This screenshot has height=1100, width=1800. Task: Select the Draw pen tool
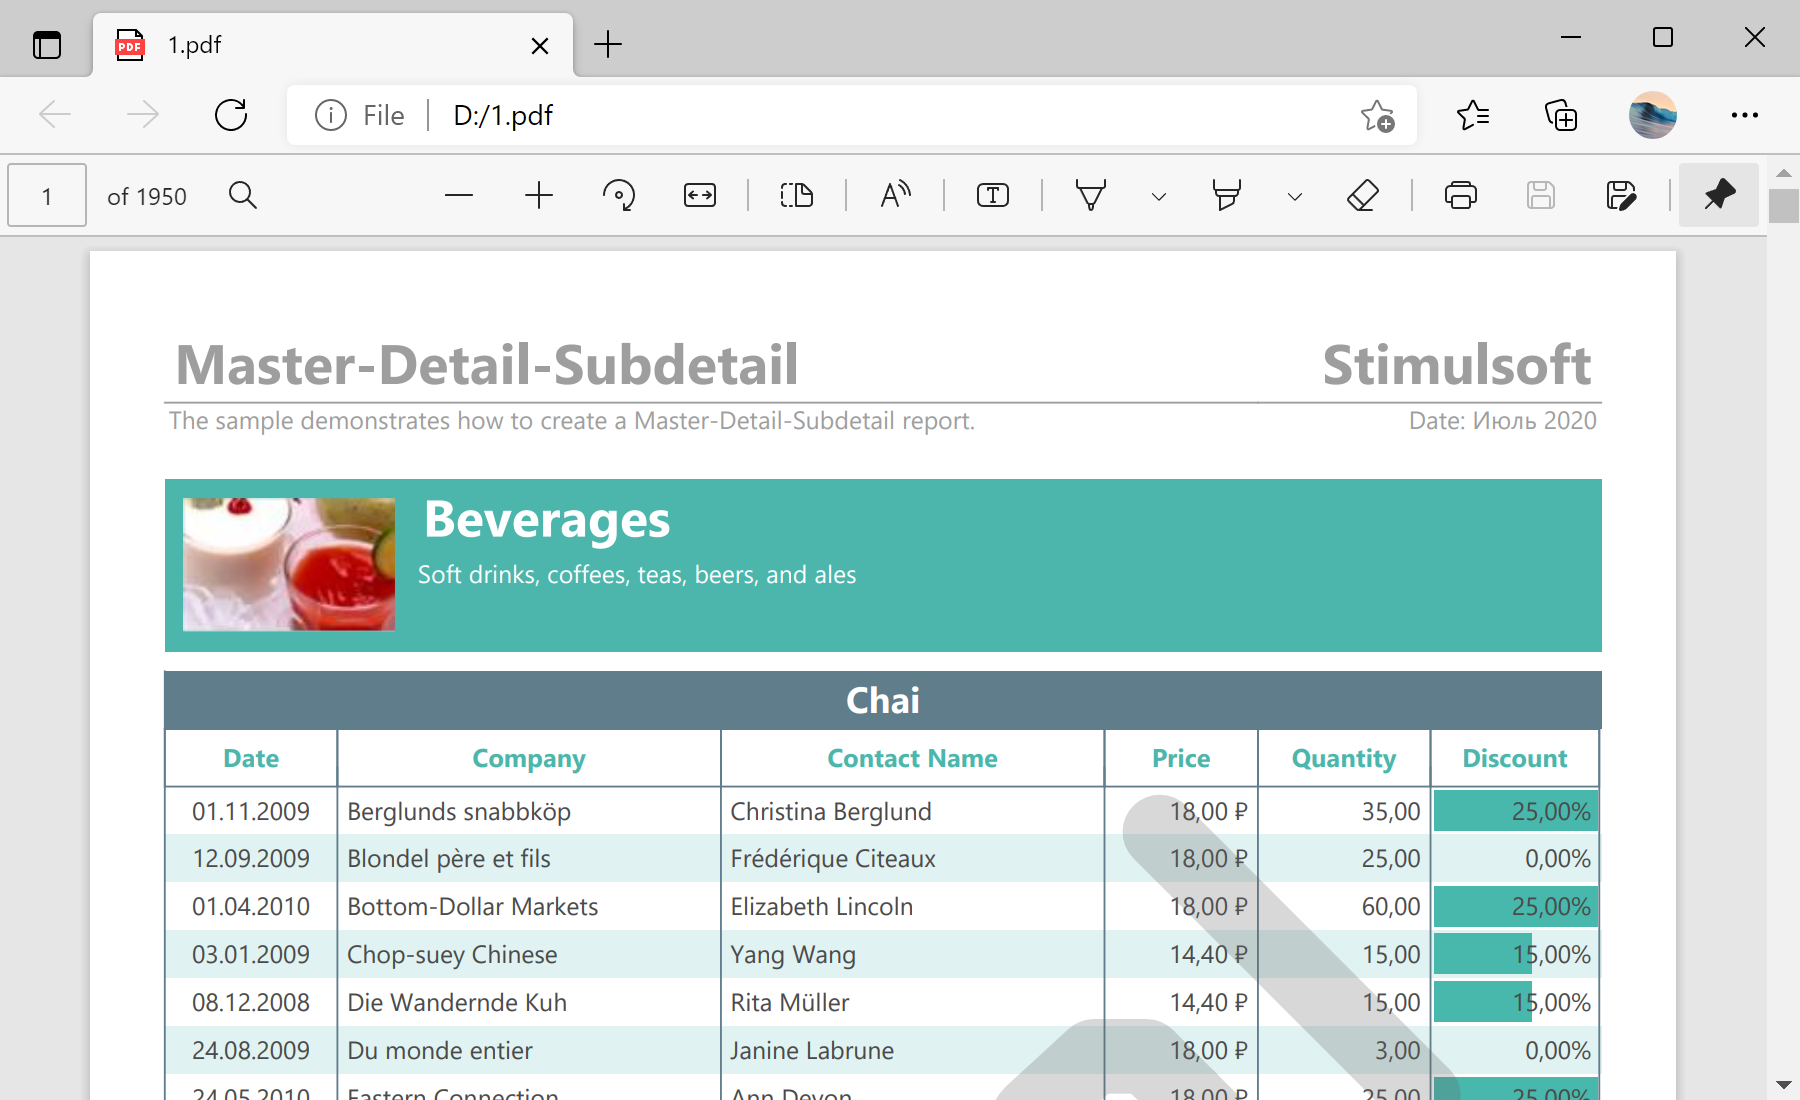(1091, 195)
